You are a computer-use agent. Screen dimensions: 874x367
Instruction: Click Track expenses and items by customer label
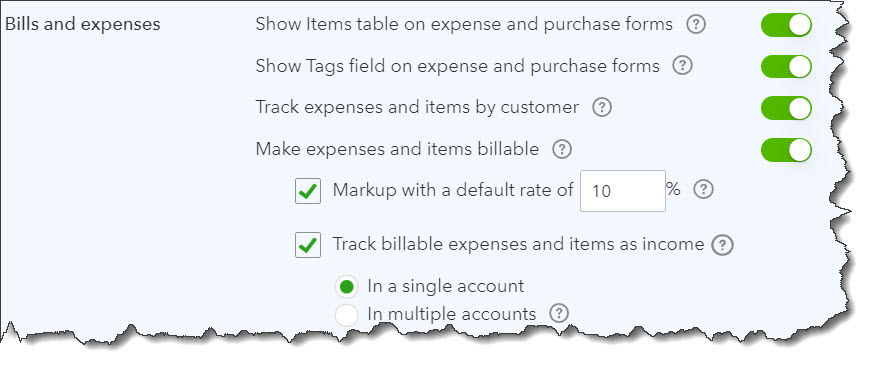pos(417,107)
